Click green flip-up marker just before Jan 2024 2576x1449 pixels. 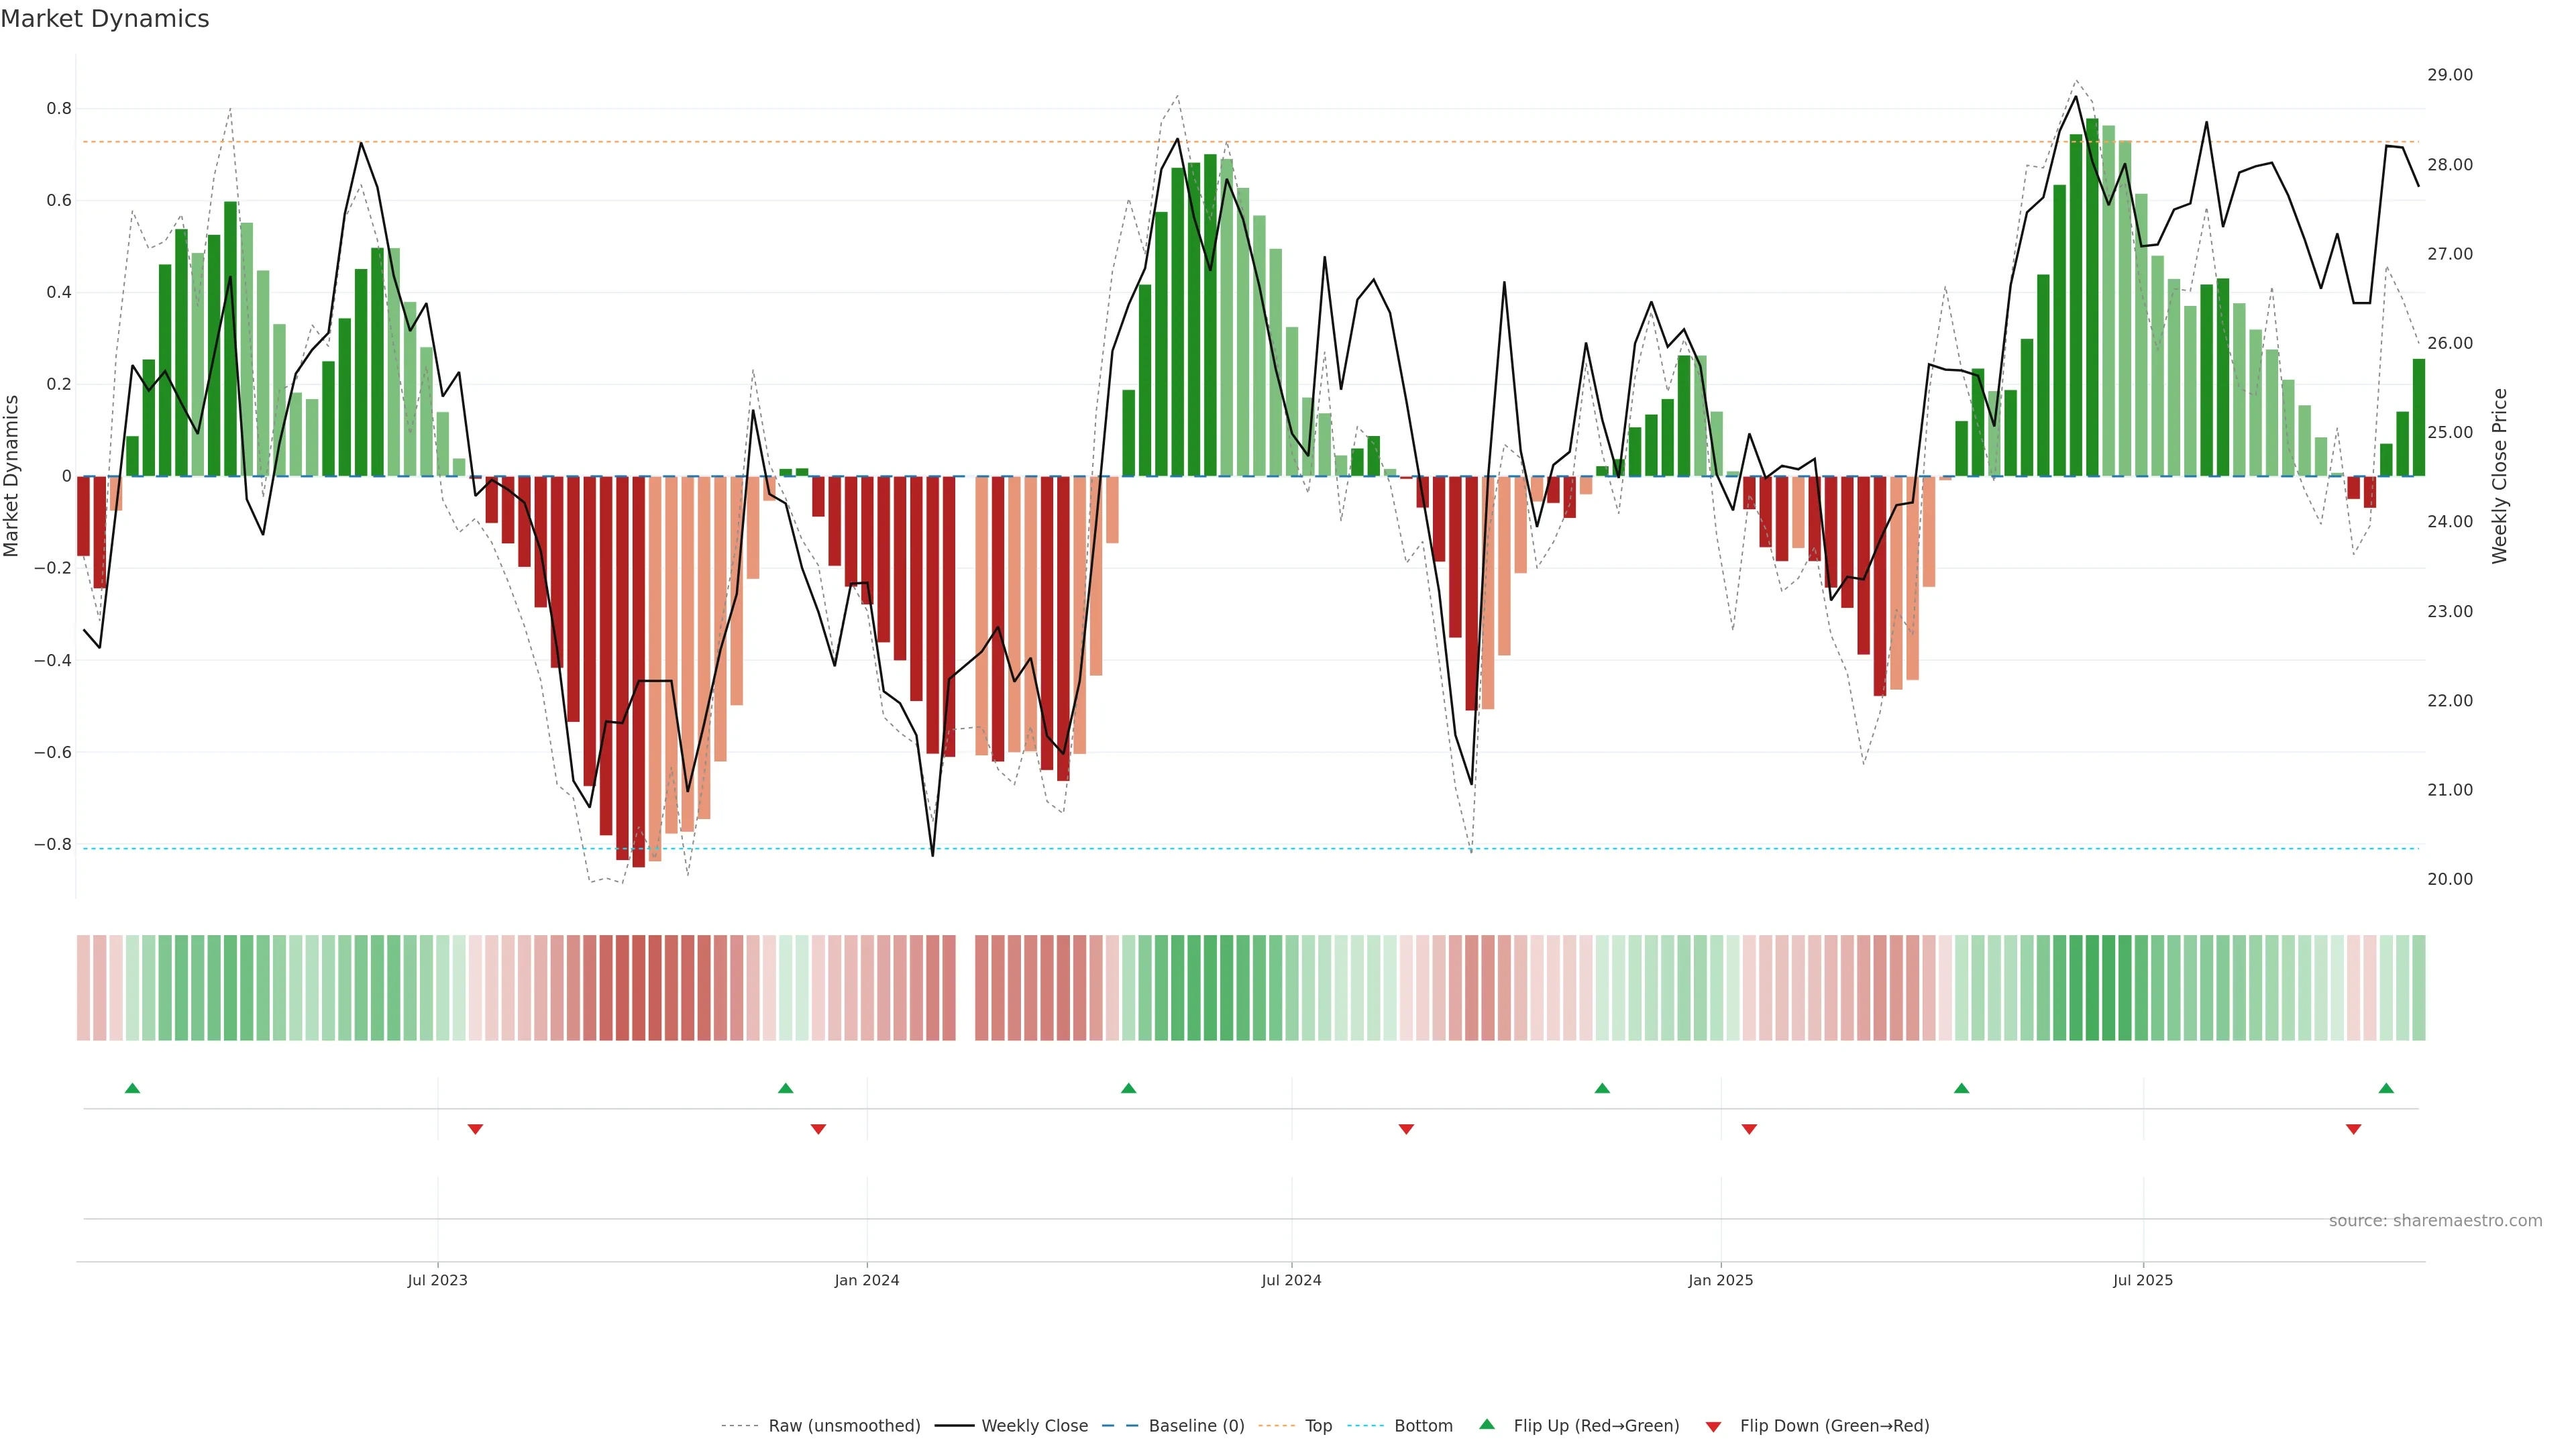[x=785, y=1088]
